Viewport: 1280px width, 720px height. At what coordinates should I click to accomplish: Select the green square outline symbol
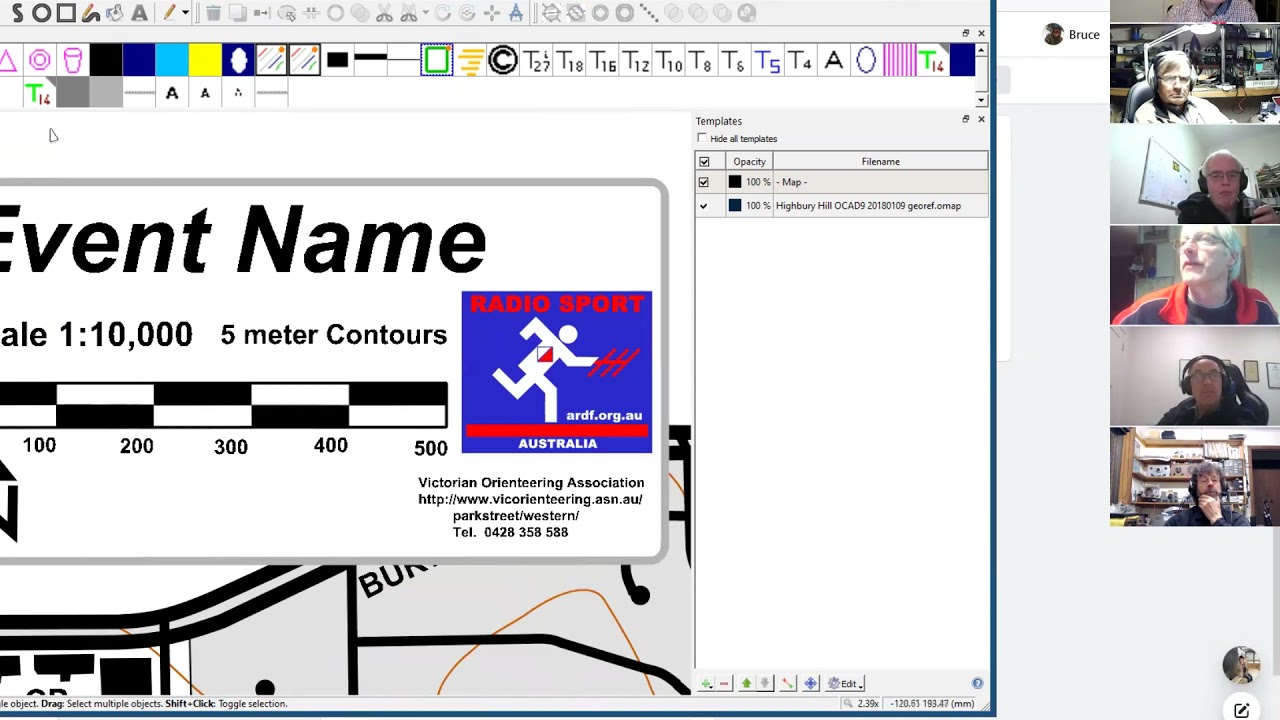point(437,61)
